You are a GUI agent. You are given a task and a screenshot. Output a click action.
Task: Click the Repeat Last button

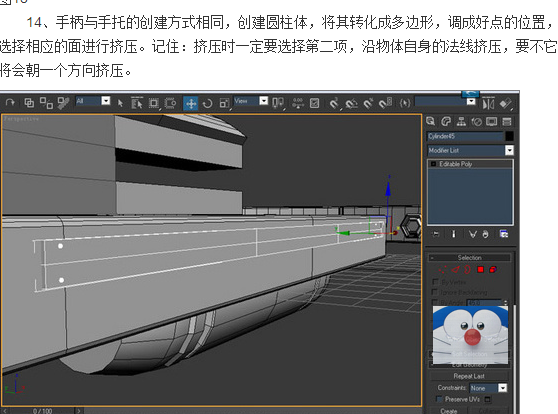469,376
